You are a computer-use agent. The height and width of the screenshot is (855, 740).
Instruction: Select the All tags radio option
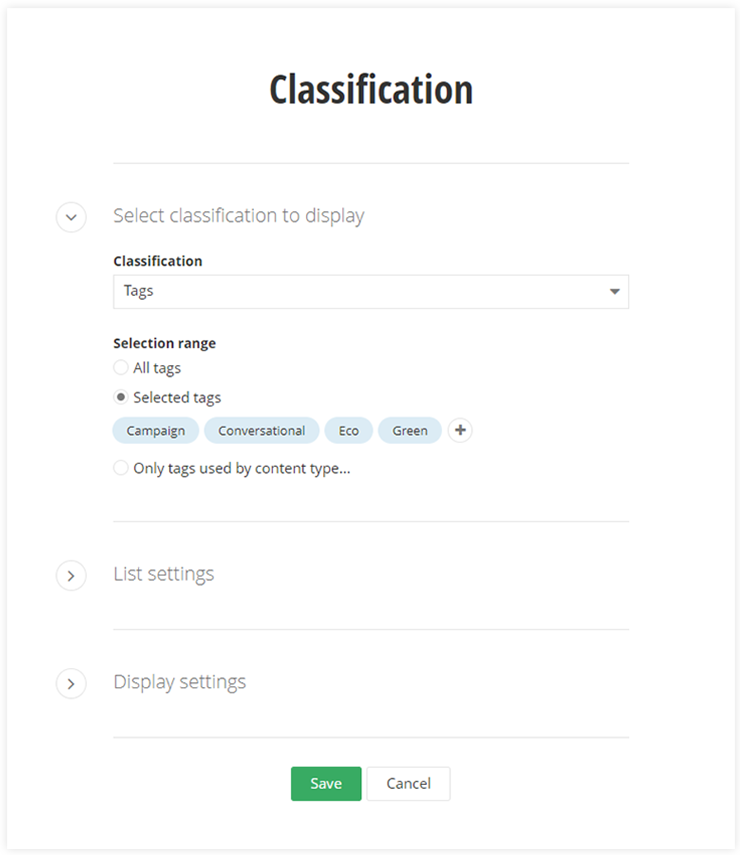coord(121,368)
